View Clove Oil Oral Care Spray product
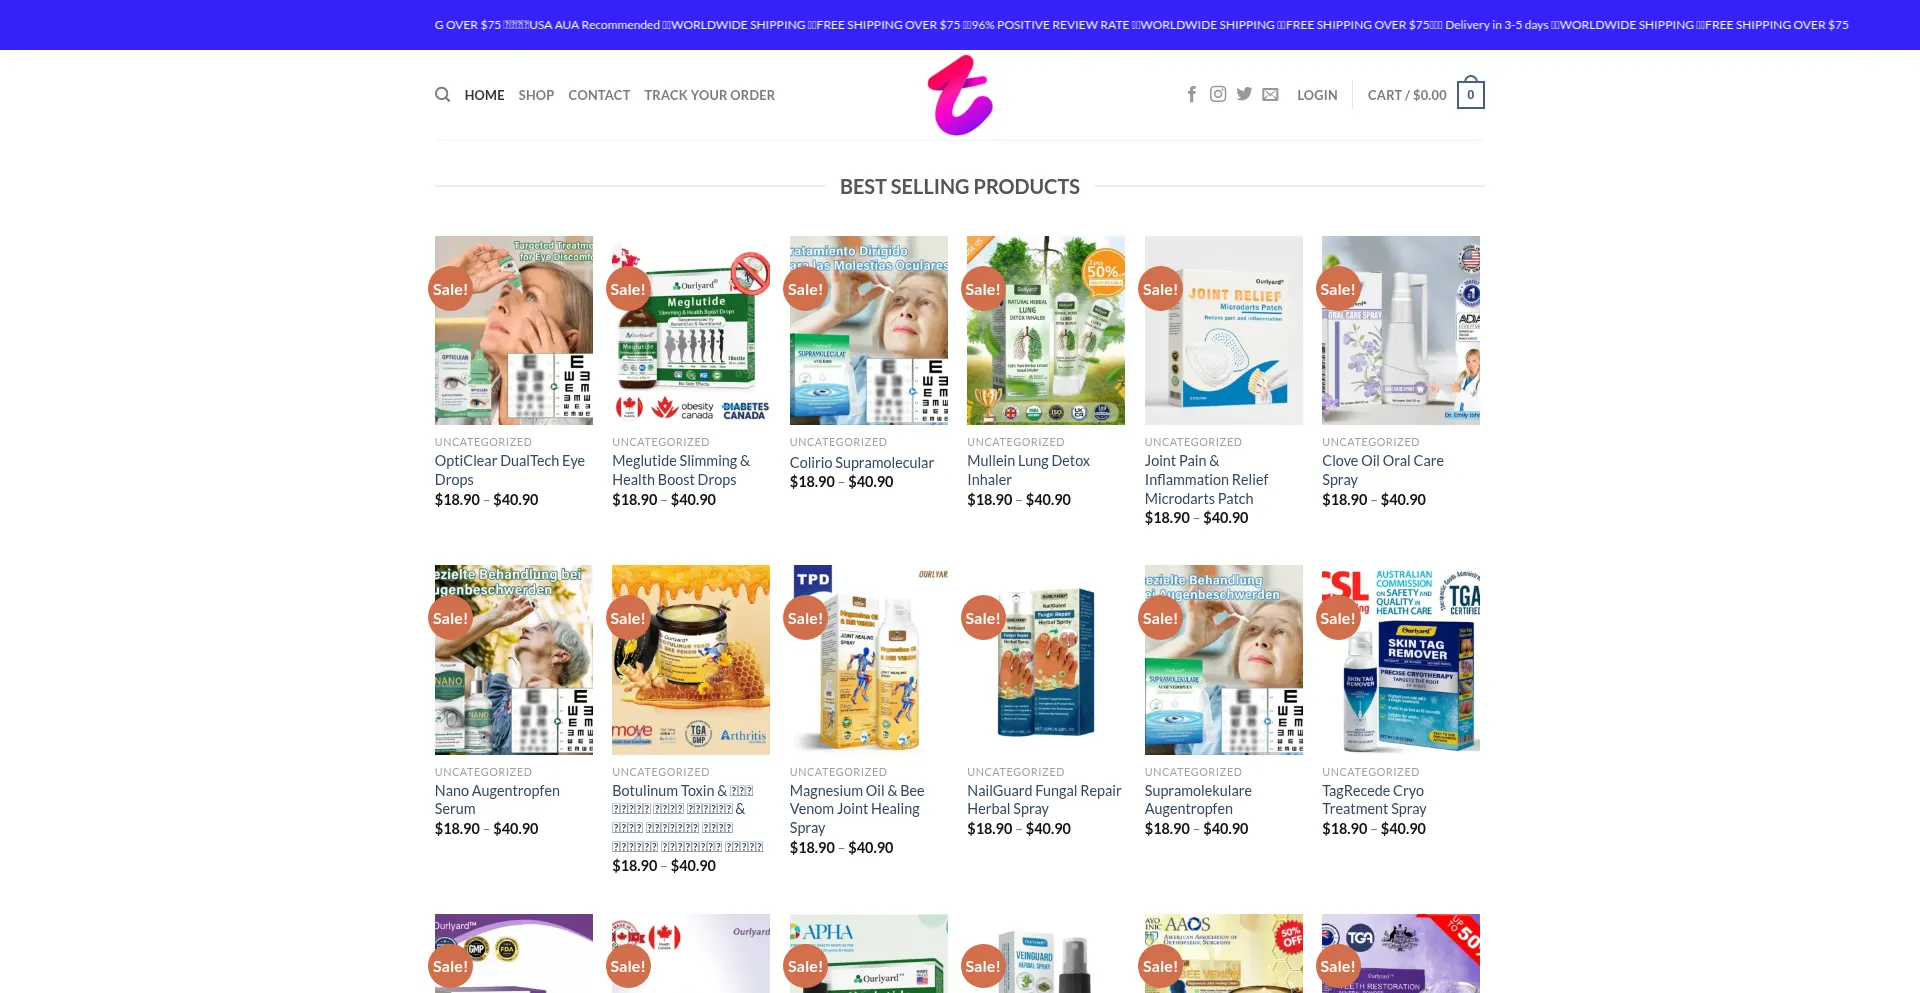Screen dimensions: 1920x993 coord(1383,470)
